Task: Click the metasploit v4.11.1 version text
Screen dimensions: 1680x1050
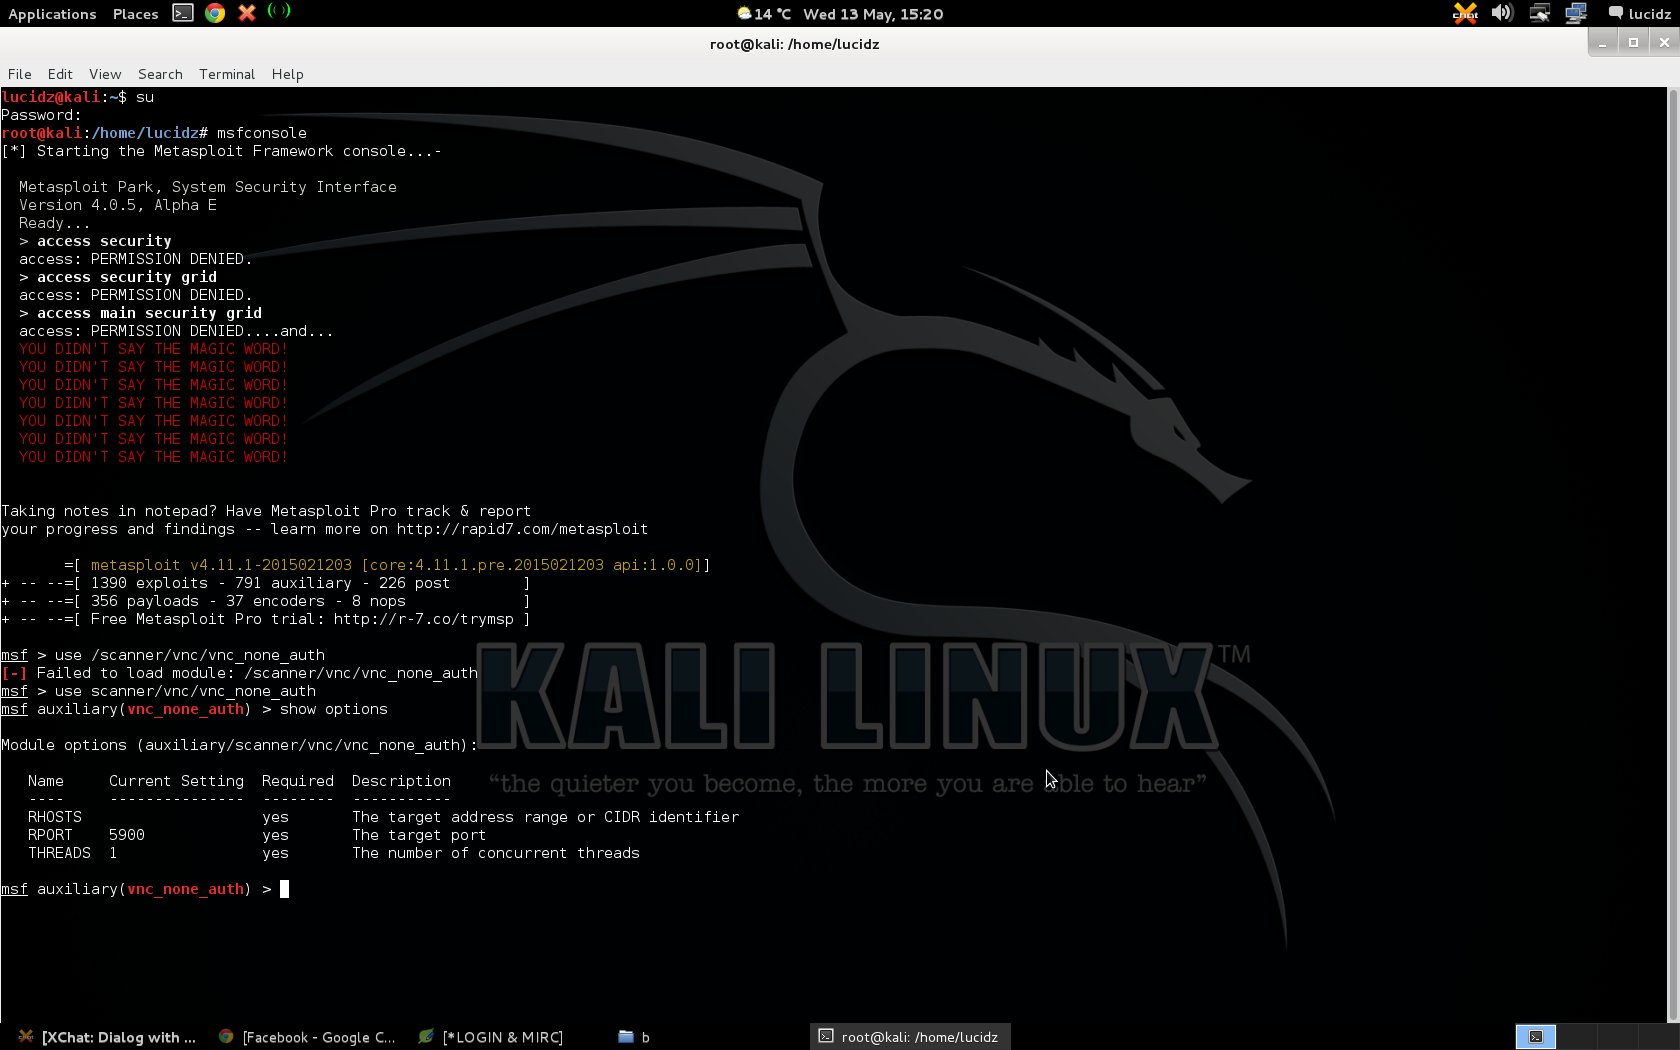Action: 221,565
